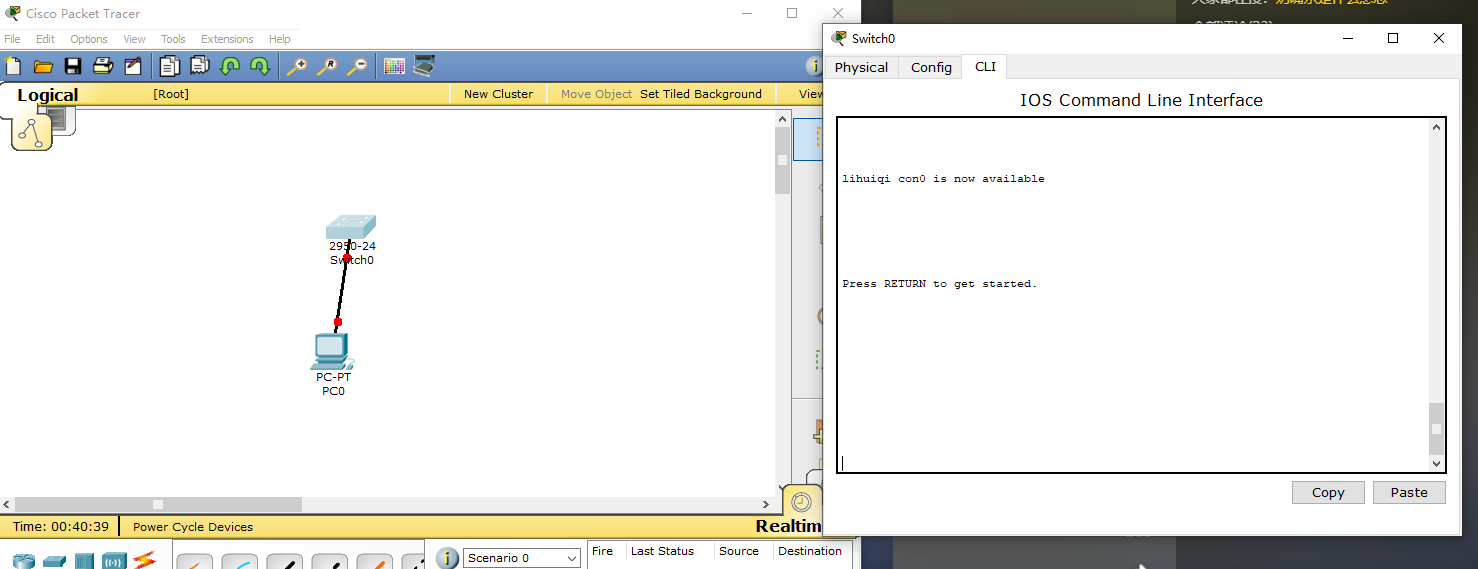1478x569 pixels.
Task: Click the Realtime mode clock icon
Action: tap(801, 502)
